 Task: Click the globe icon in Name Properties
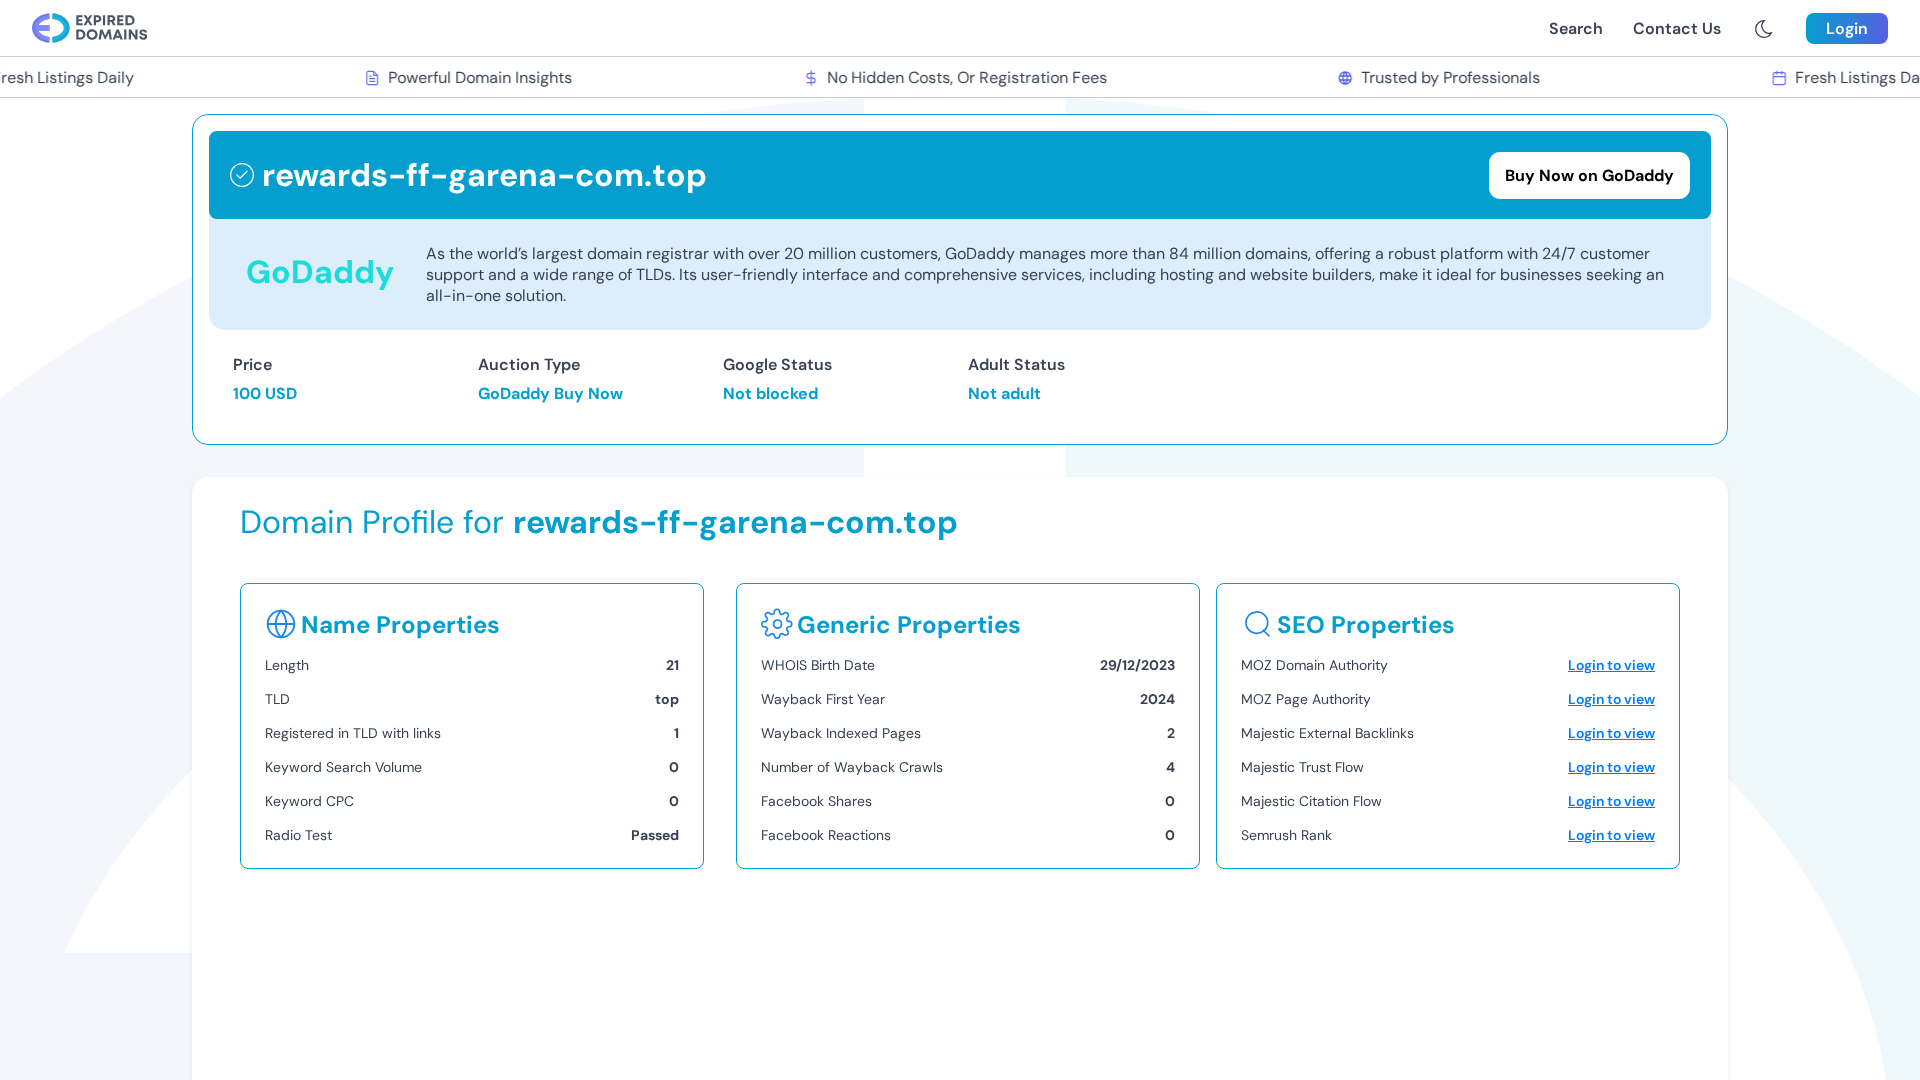click(281, 624)
